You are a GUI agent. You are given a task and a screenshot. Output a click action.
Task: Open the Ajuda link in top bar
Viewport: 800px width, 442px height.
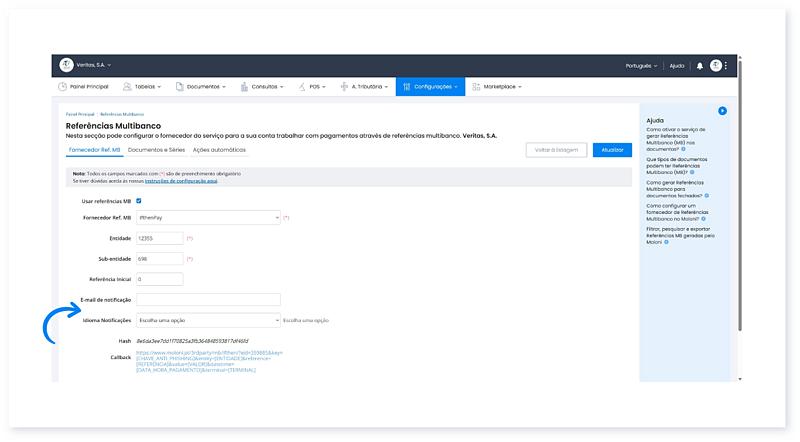(x=677, y=66)
